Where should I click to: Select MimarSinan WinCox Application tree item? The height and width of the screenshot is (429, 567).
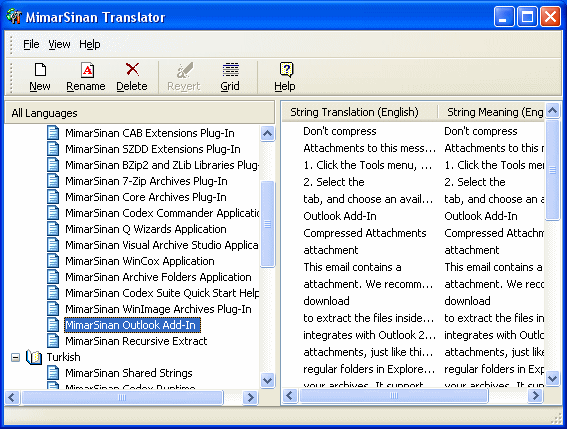(140, 261)
